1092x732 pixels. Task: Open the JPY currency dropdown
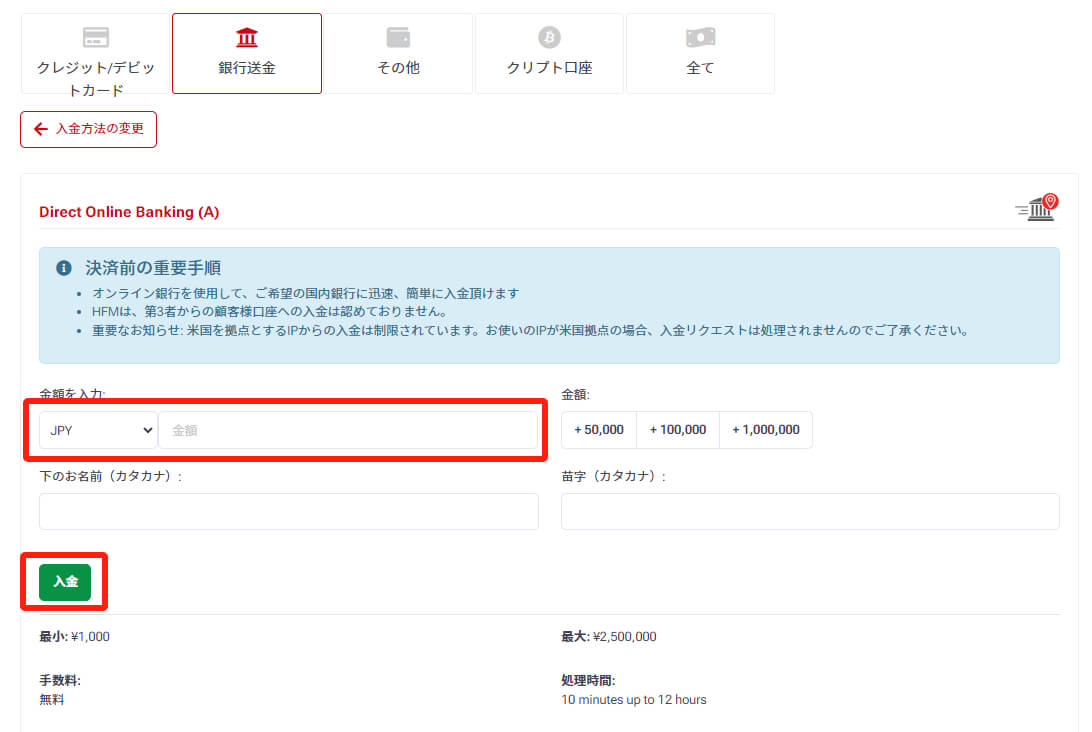pos(99,430)
